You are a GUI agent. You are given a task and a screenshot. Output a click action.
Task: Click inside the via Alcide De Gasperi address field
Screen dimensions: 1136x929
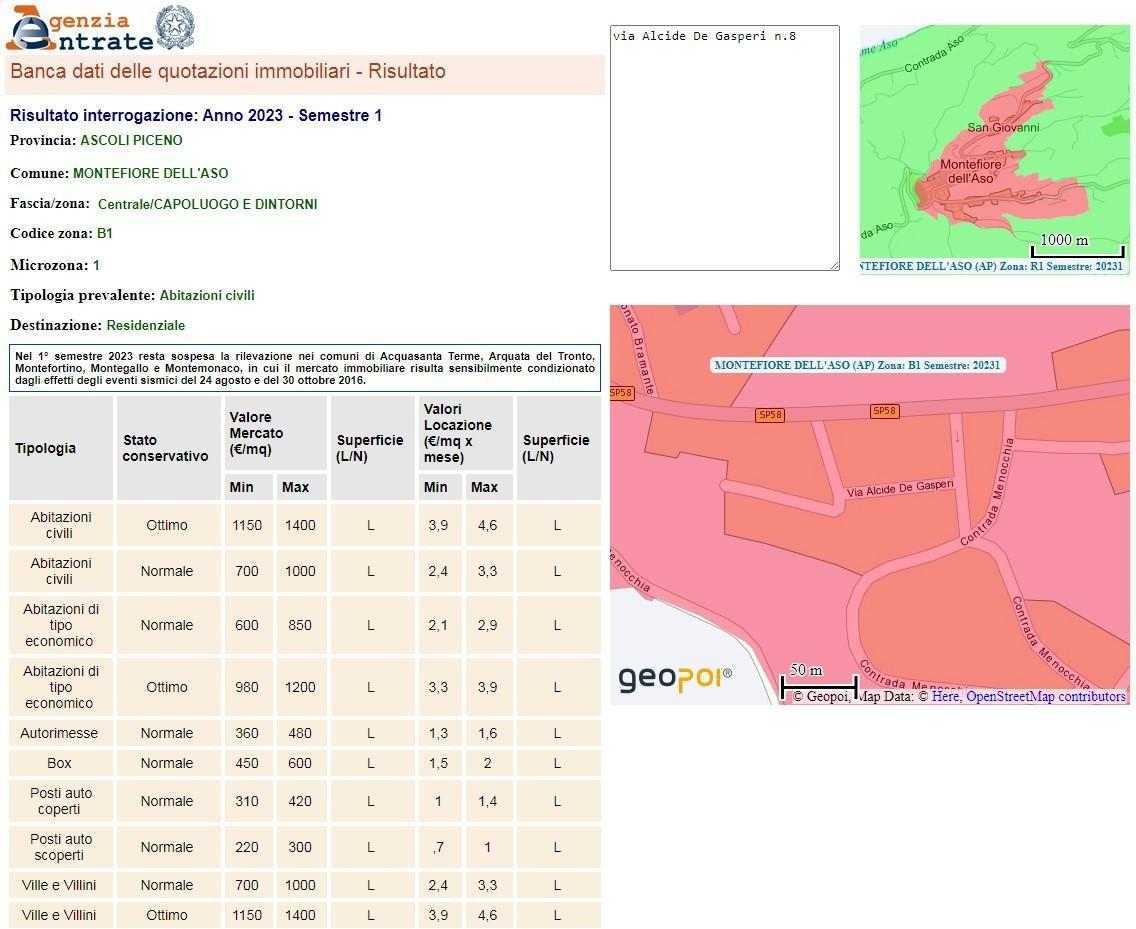724,150
